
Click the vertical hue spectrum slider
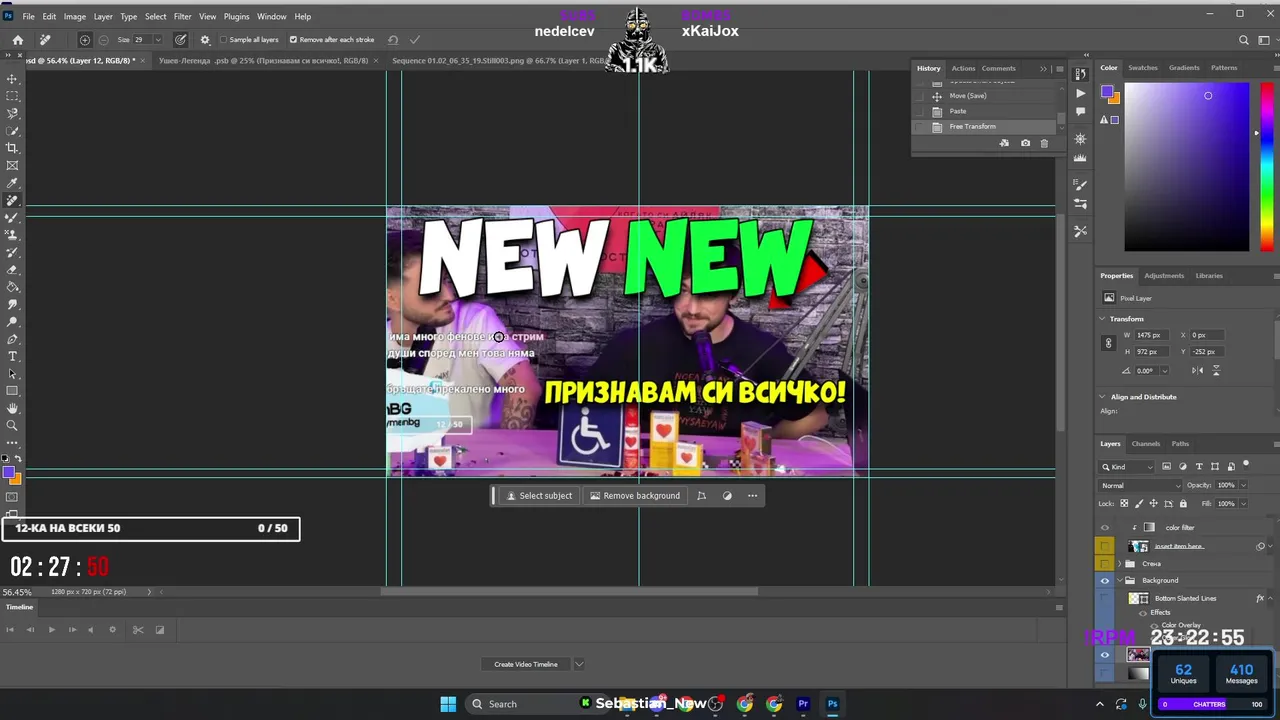tap(1267, 167)
